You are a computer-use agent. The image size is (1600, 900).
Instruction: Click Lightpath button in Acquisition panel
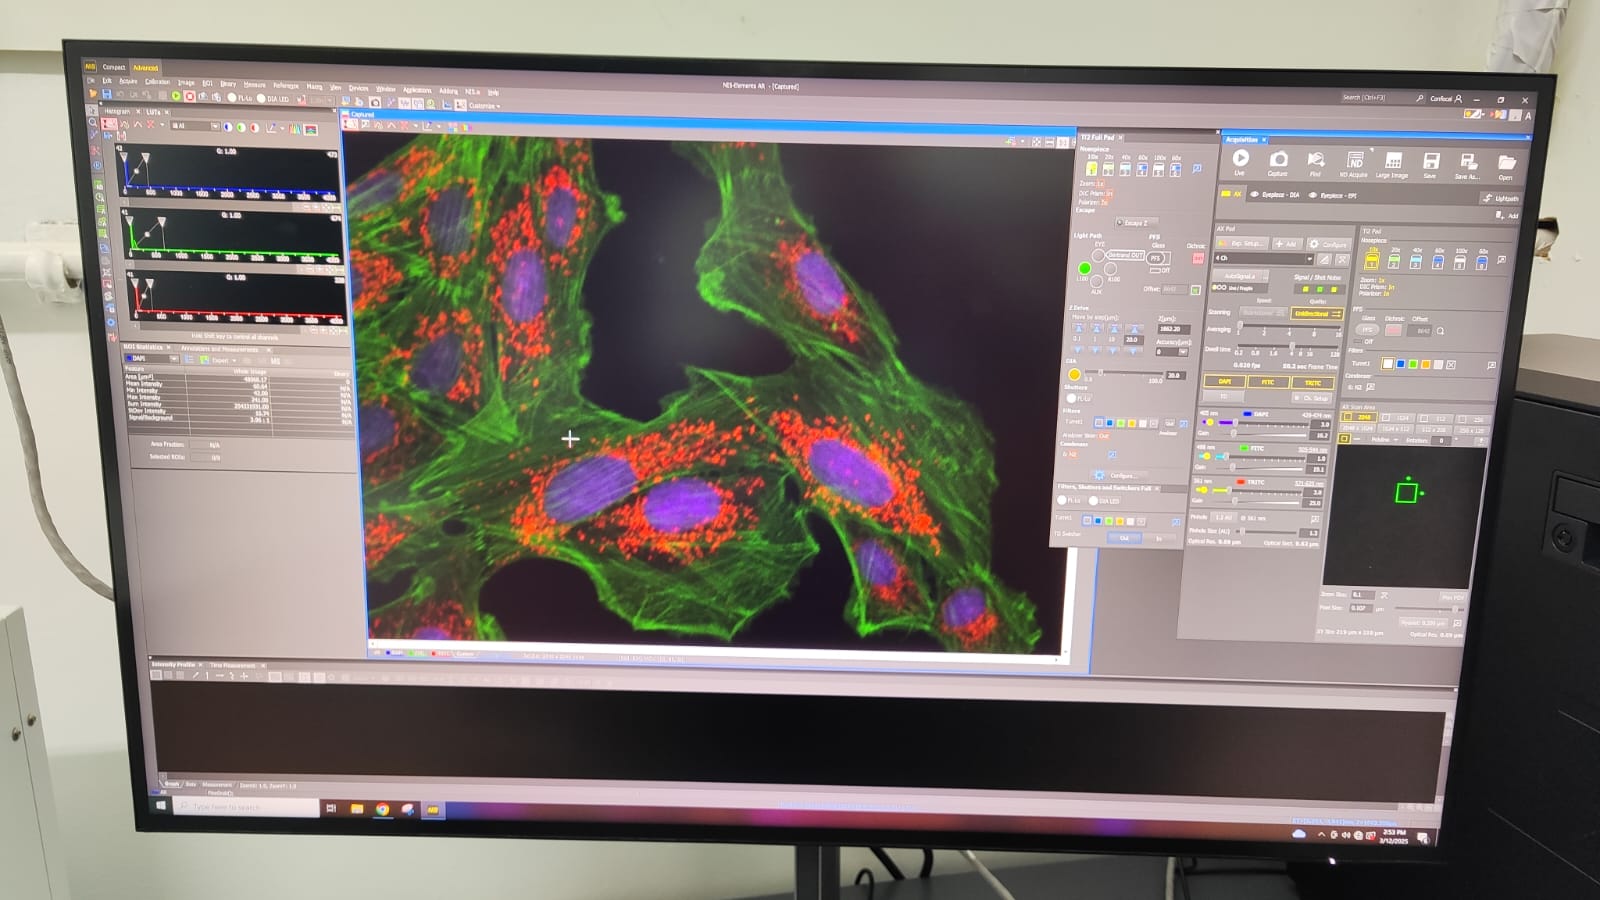[x=1502, y=198]
